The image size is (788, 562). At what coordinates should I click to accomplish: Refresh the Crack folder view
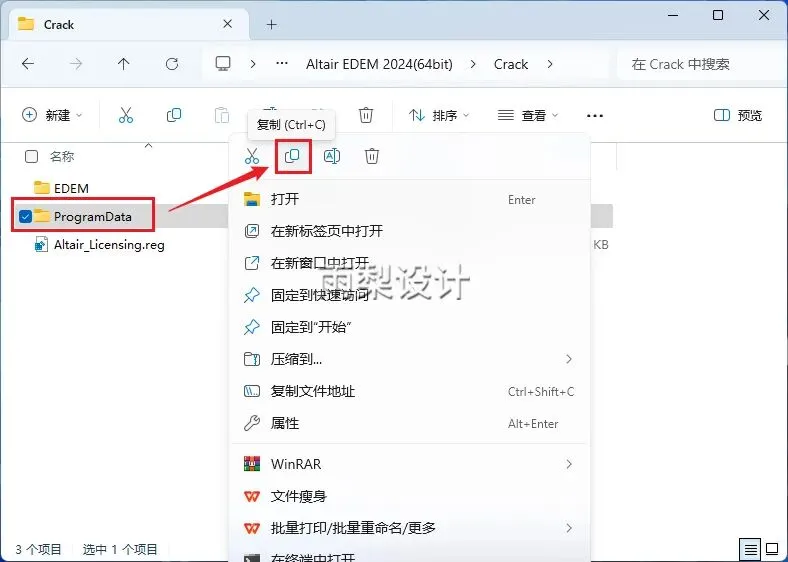172,64
